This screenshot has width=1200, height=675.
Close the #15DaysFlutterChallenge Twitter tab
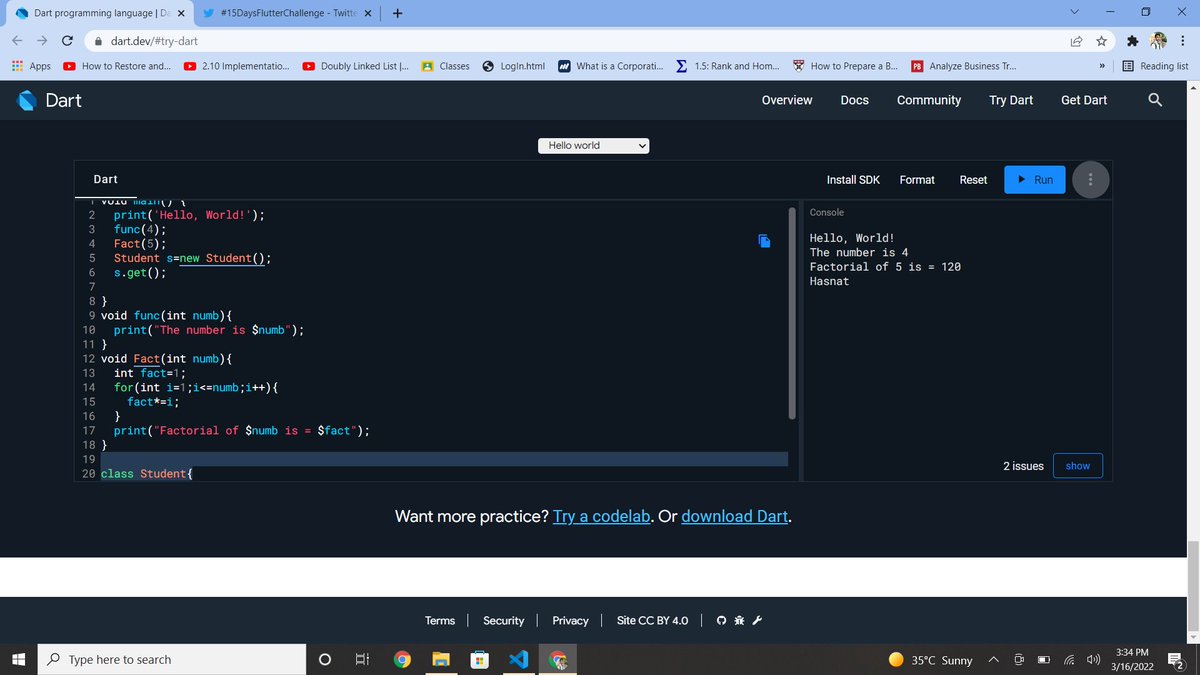[x=366, y=14]
